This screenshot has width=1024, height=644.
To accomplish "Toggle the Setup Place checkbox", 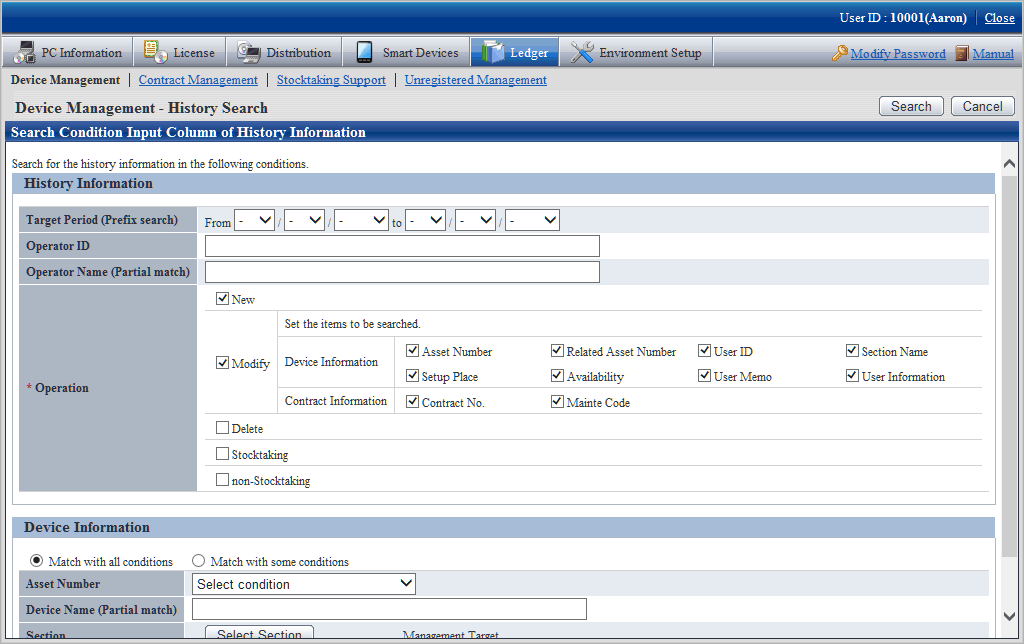I will pos(412,376).
